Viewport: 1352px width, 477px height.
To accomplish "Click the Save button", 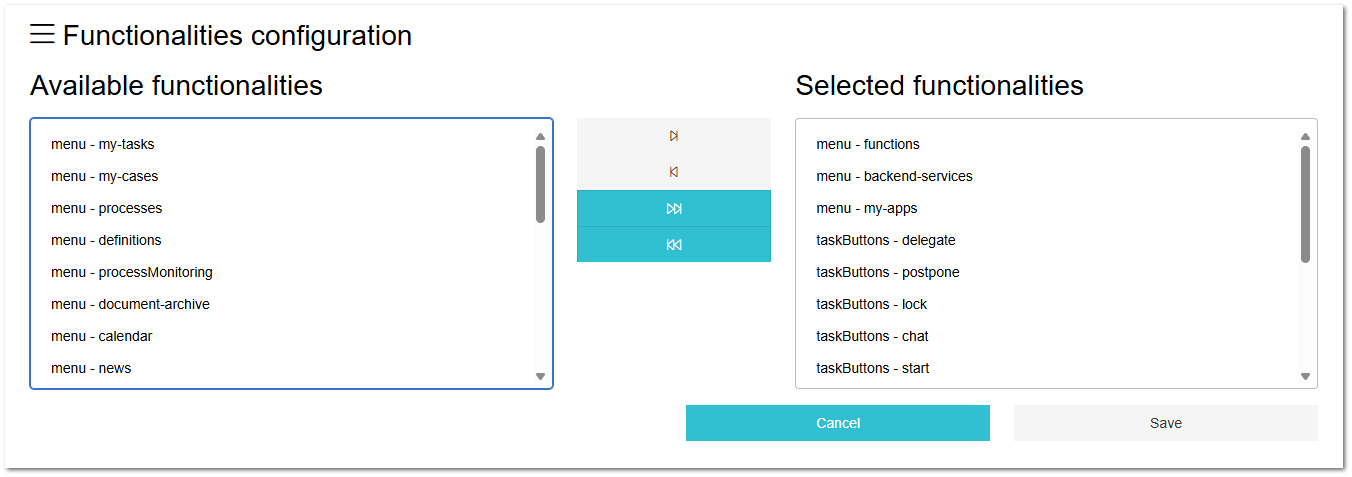I will 1166,423.
